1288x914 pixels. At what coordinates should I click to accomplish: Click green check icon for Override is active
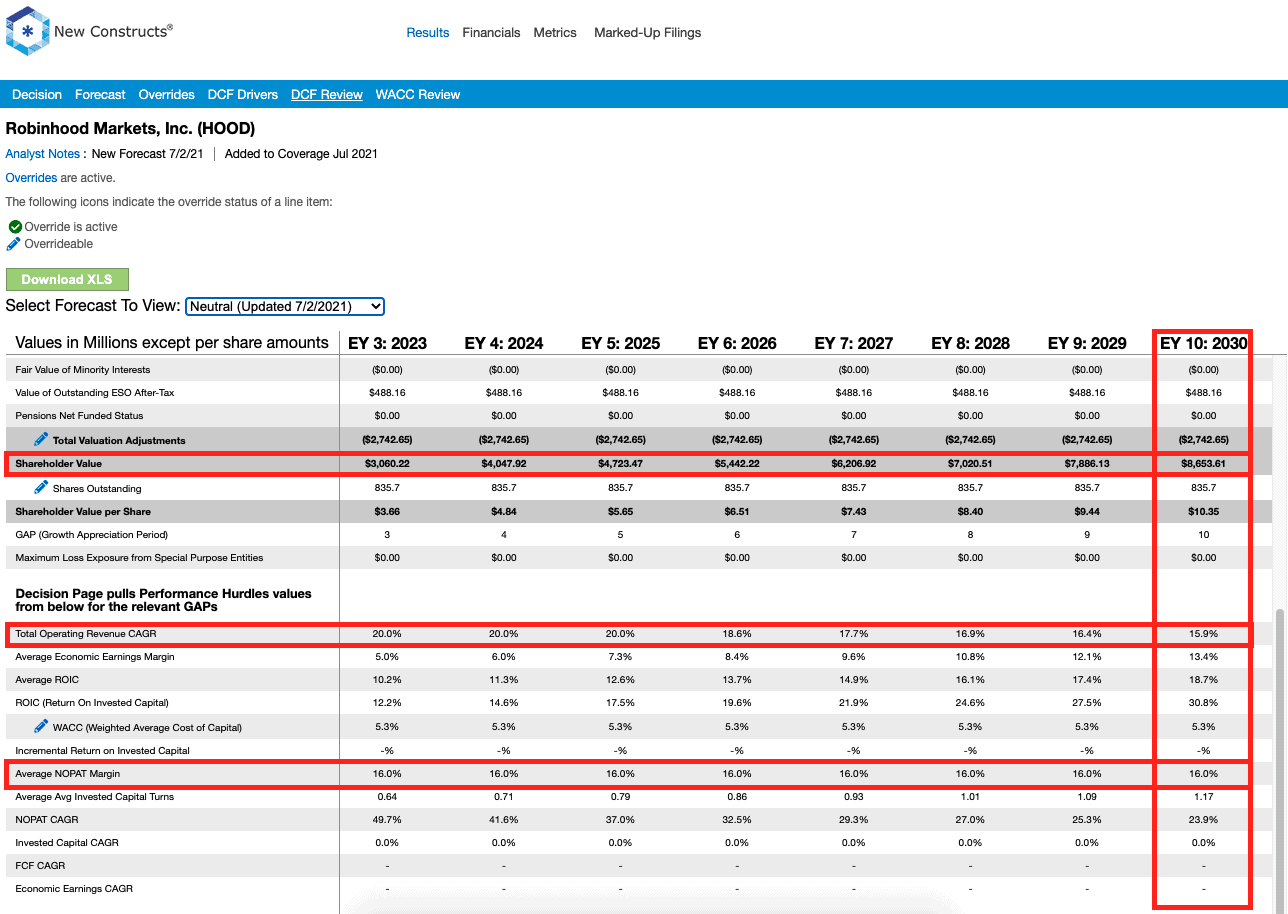pos(15,227)
